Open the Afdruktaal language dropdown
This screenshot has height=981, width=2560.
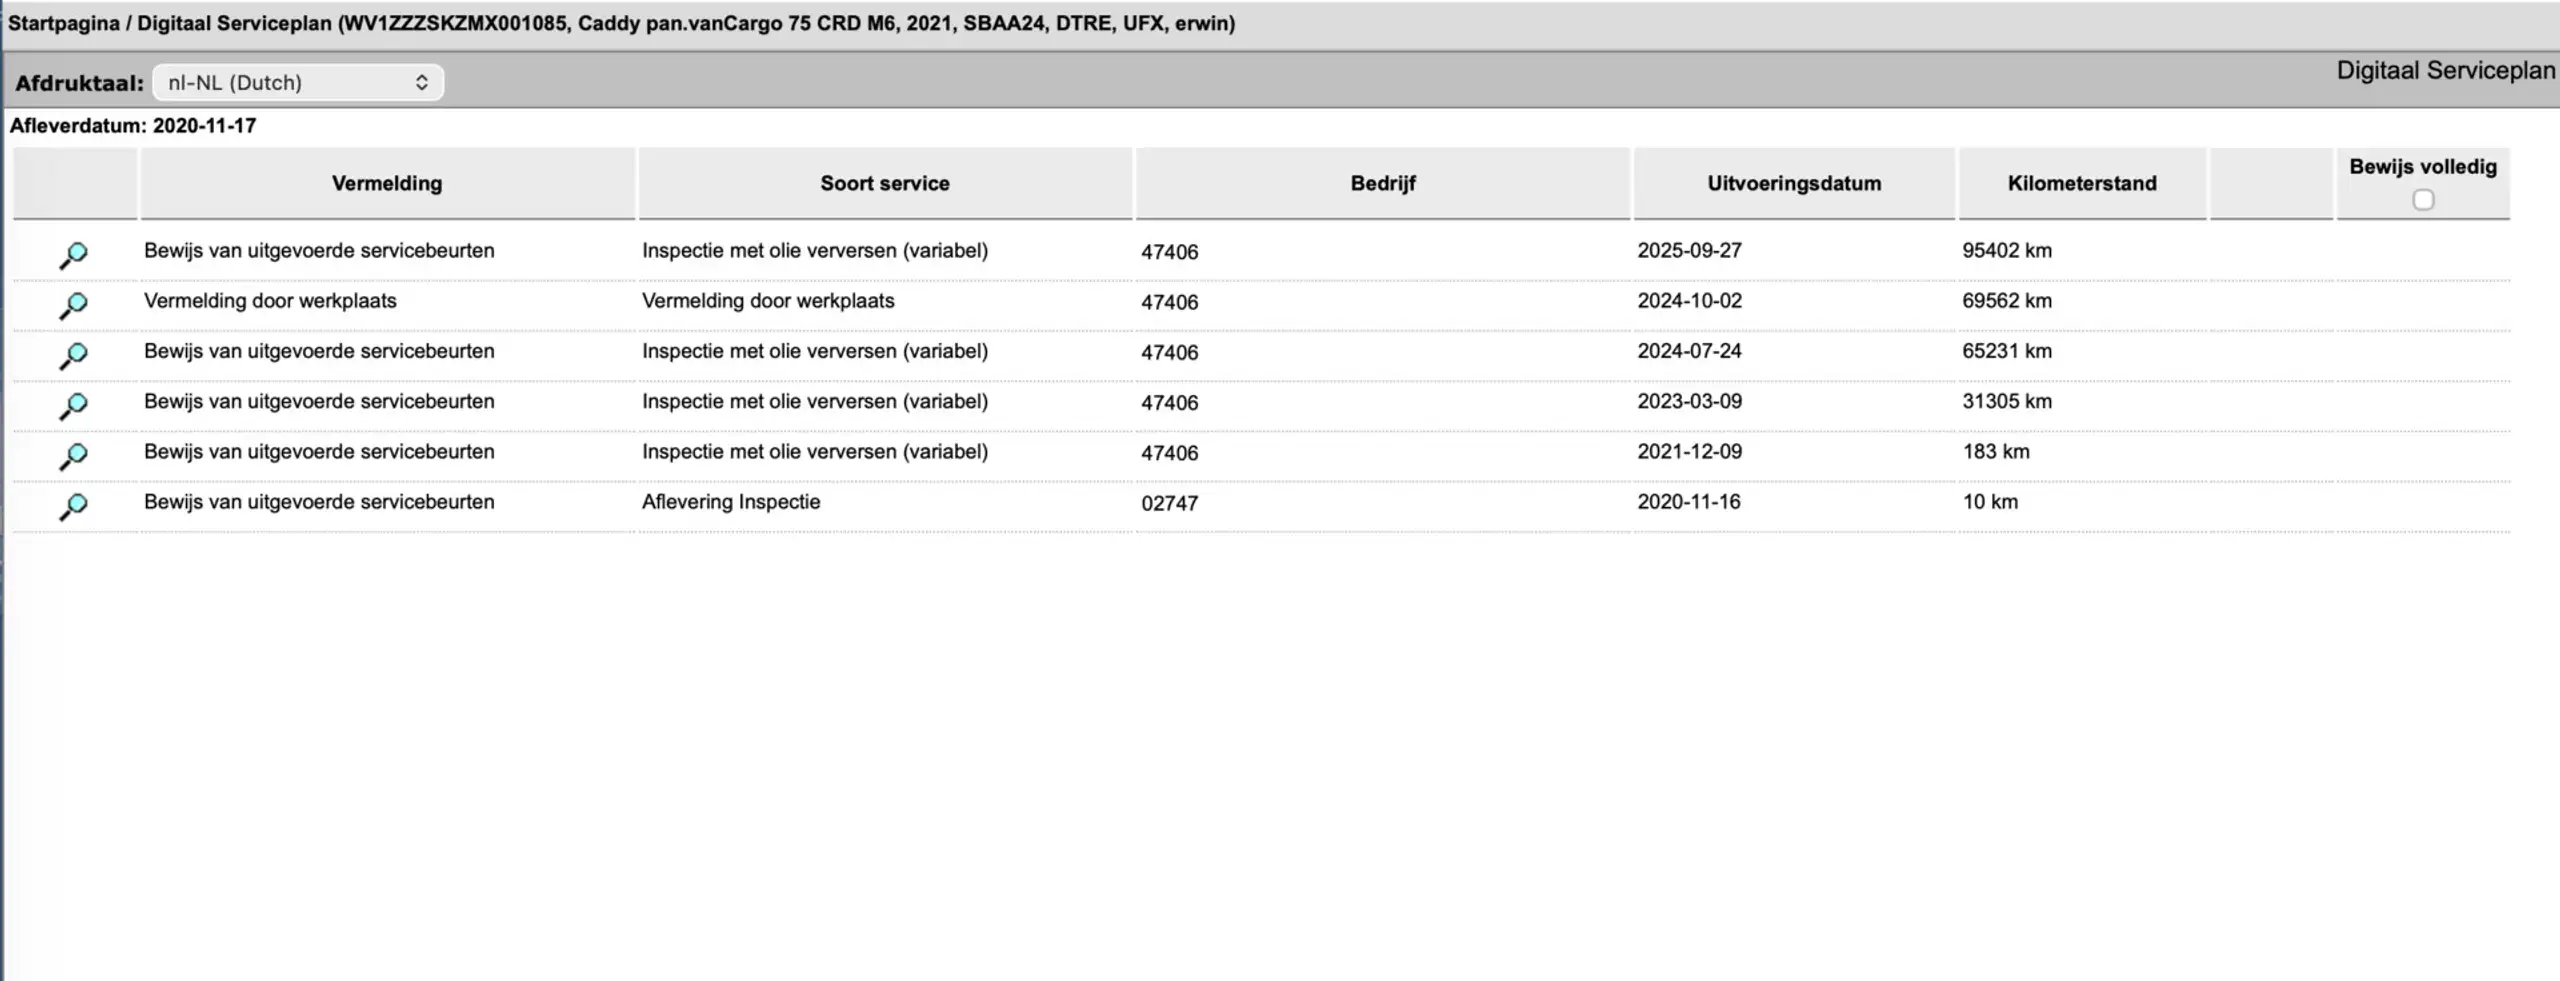pyautogui.click(x=298, y=82)
